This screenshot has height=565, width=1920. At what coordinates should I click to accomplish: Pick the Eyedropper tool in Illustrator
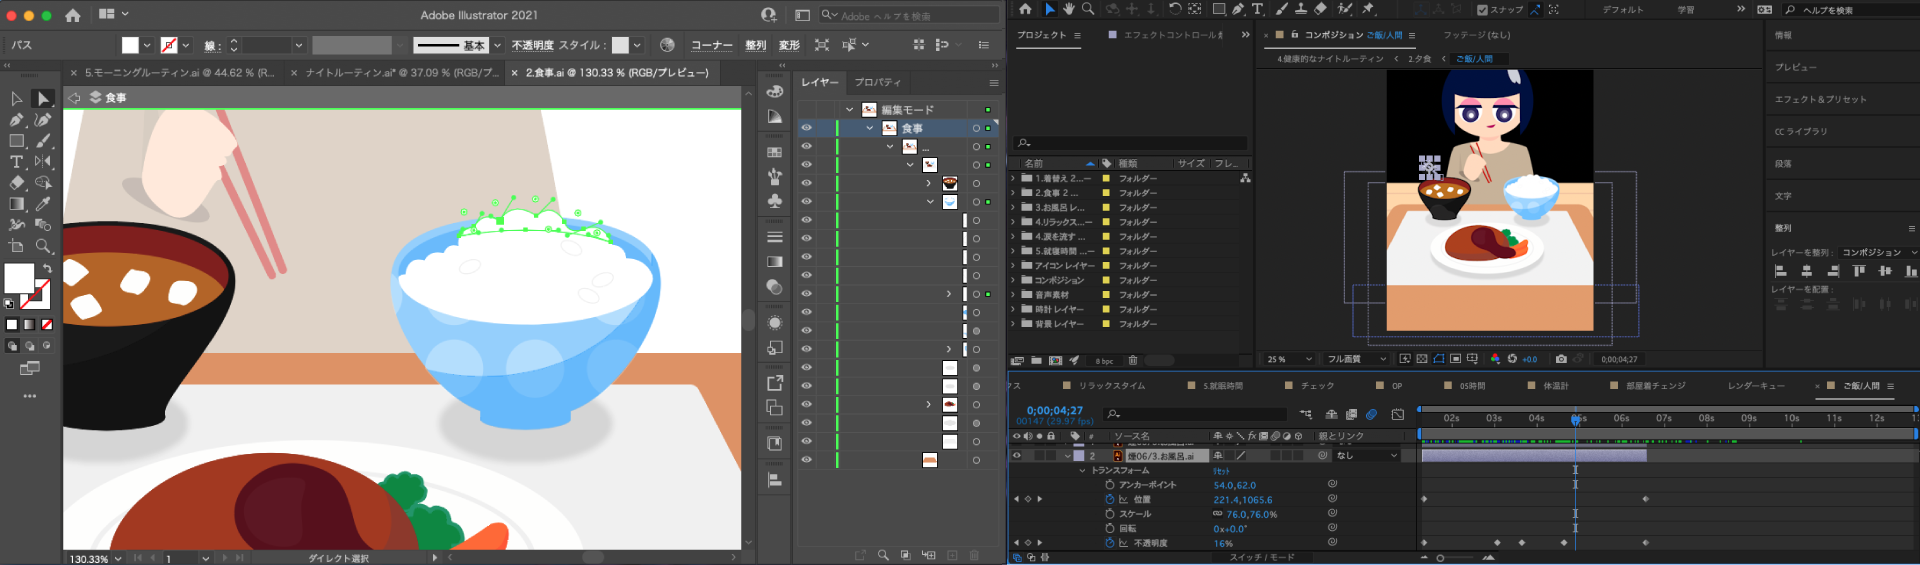(43, 204)
